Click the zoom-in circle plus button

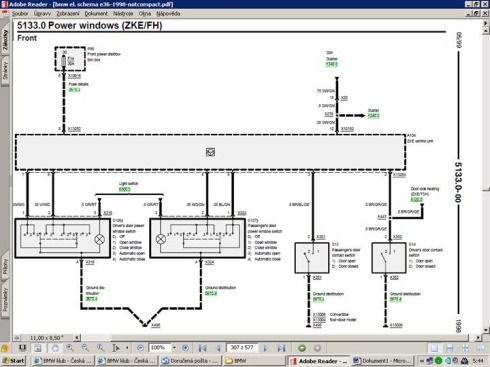[185, 348]
